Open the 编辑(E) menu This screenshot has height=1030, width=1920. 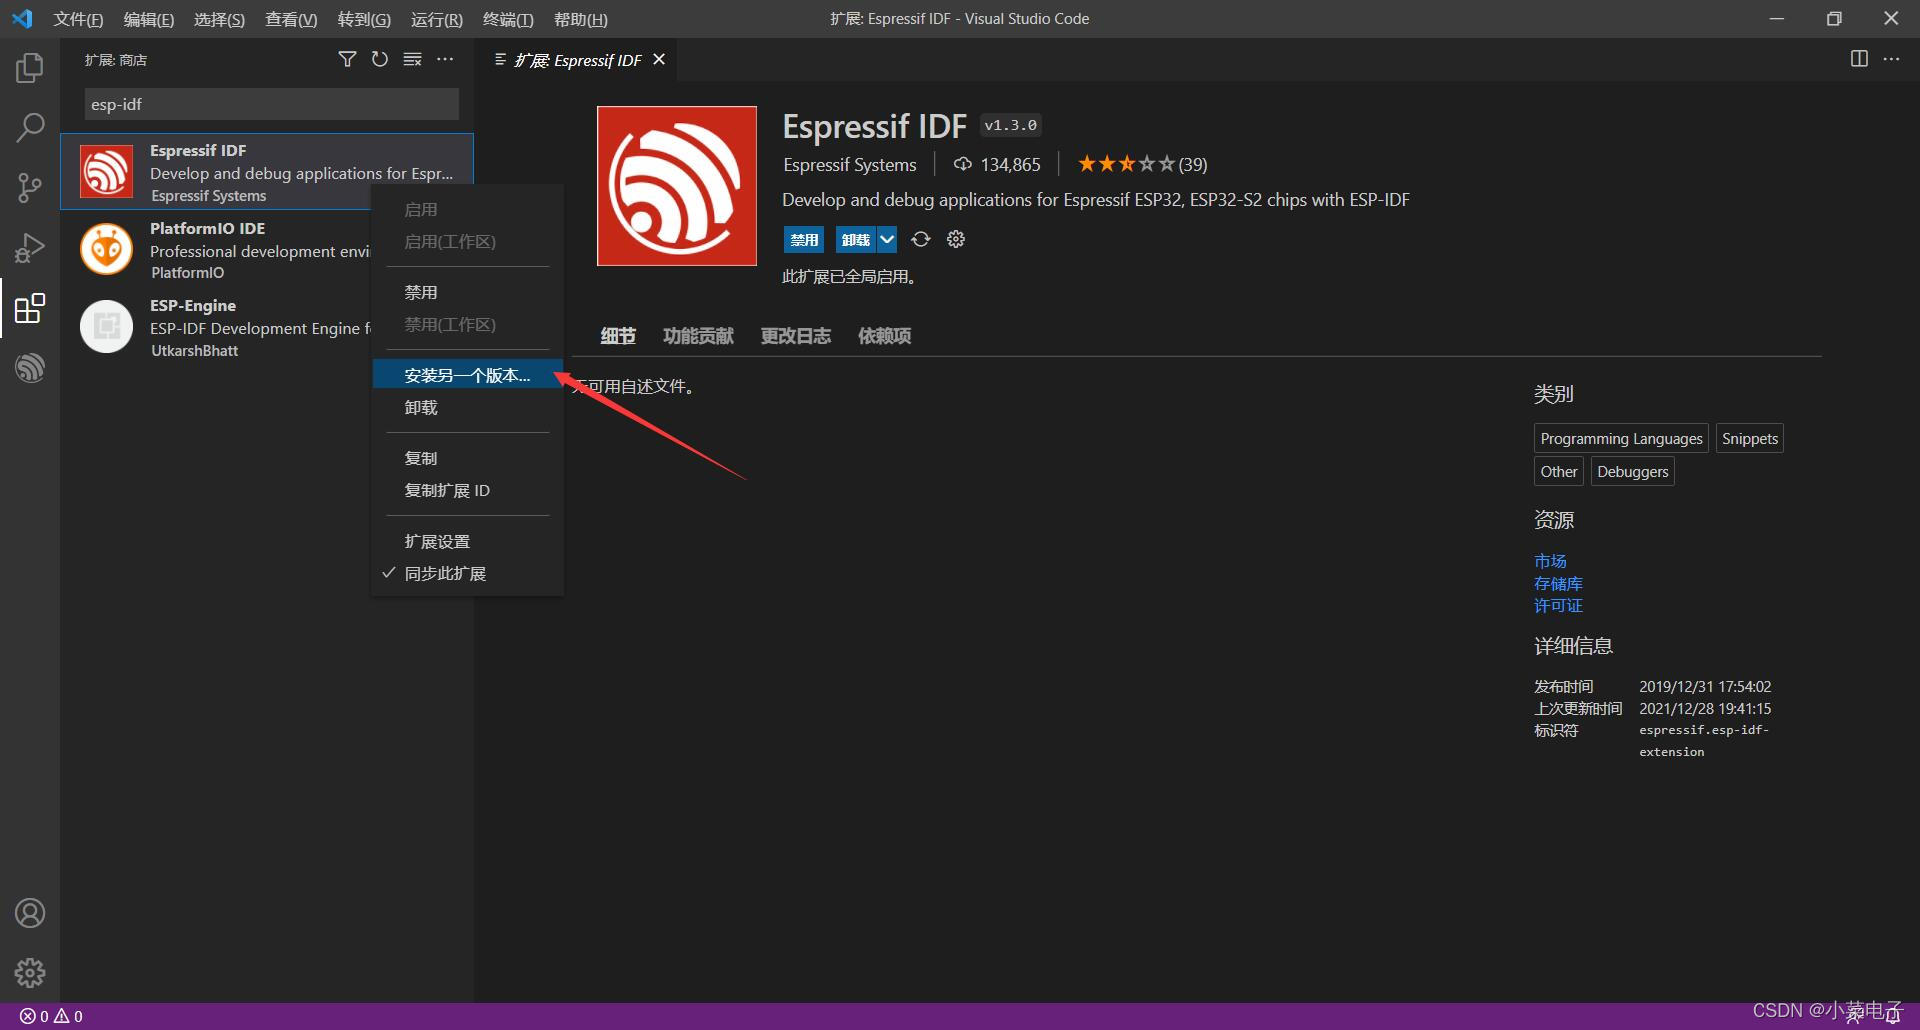pyautogui.click(x=149, y=19)
